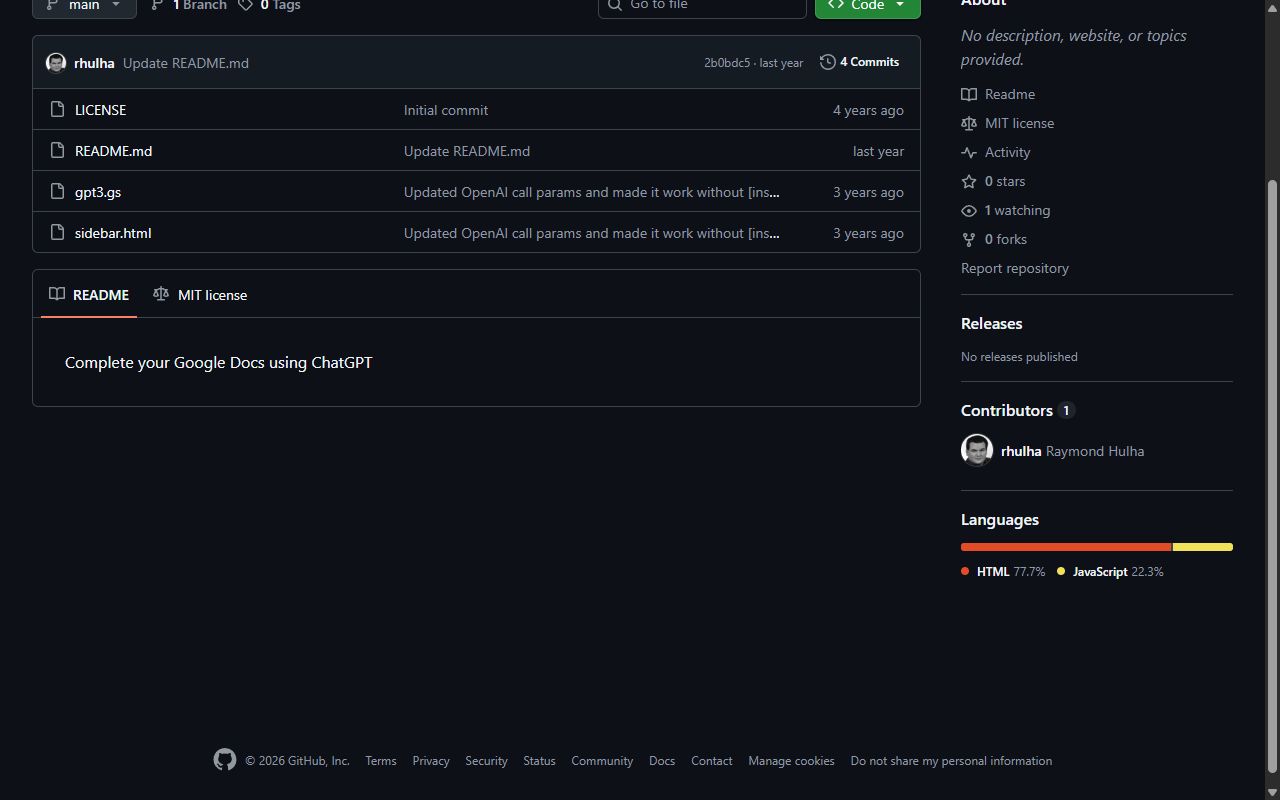1280x800 pixels.
Task: Click the file icon beside README.md
Action: tap(58, 151)
